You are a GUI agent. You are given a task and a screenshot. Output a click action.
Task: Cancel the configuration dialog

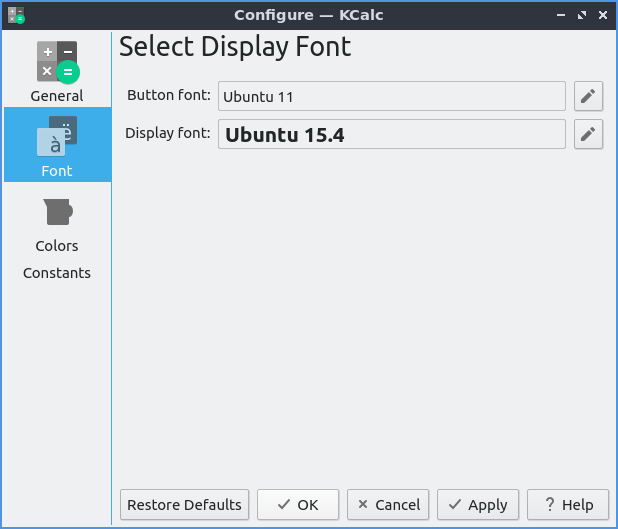pyautogui.click(x=389, y=505)
